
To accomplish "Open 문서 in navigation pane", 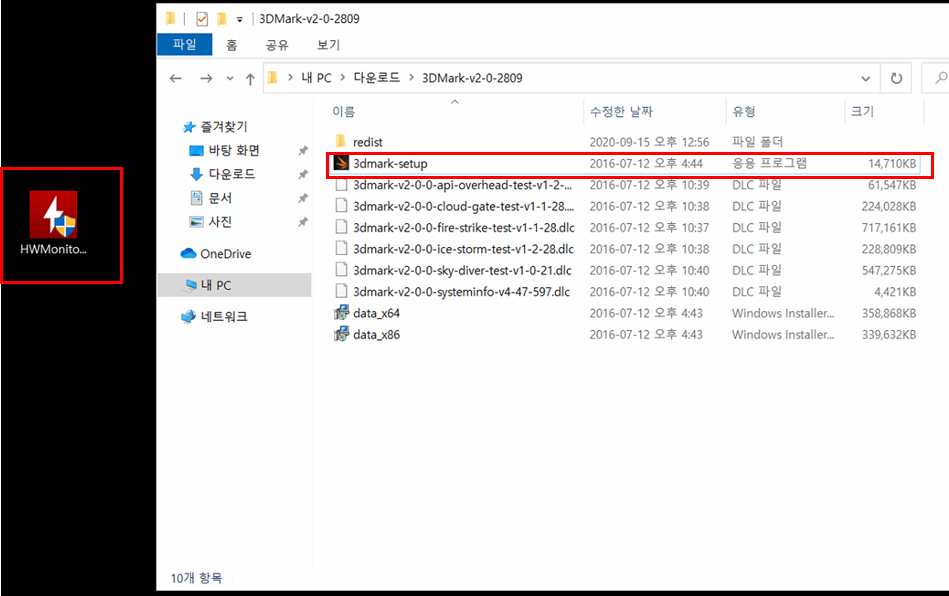I will pos(211,198).
